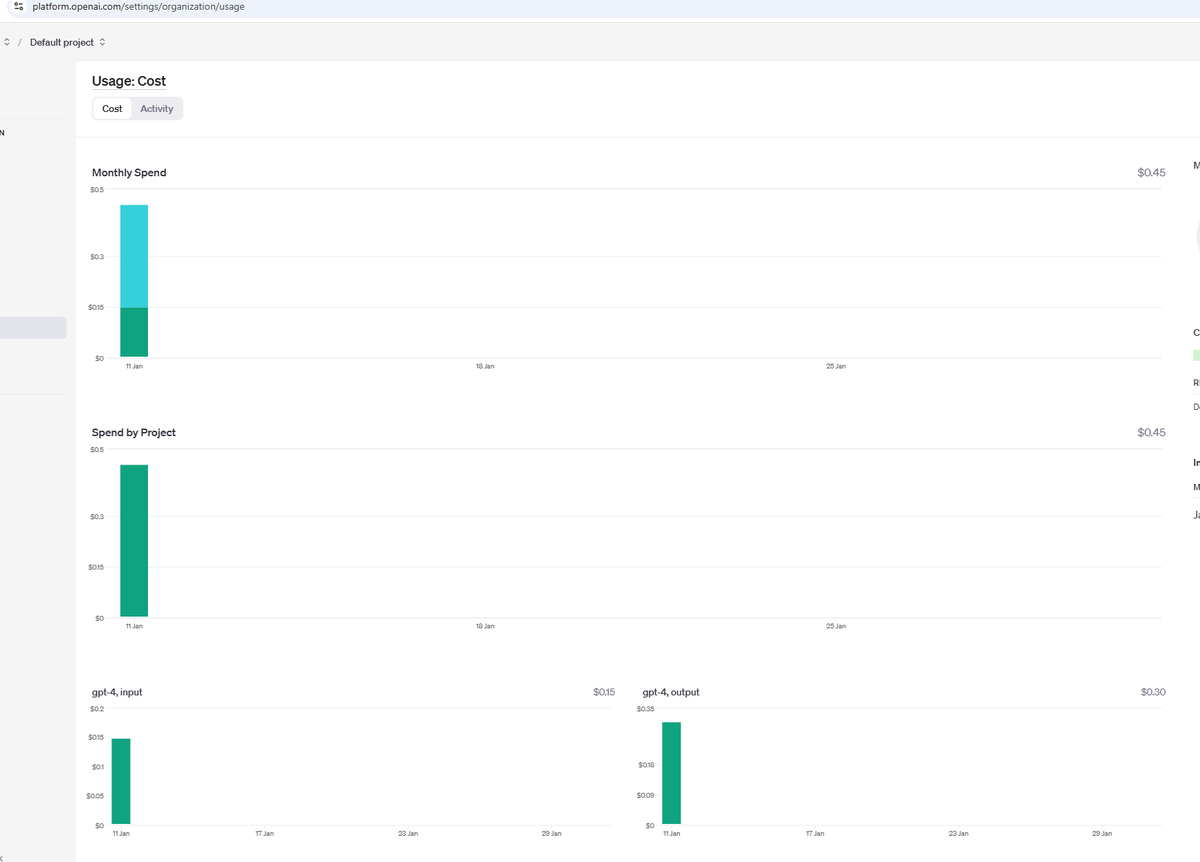Expand the organization chevron before the slash

coord(6,42)
